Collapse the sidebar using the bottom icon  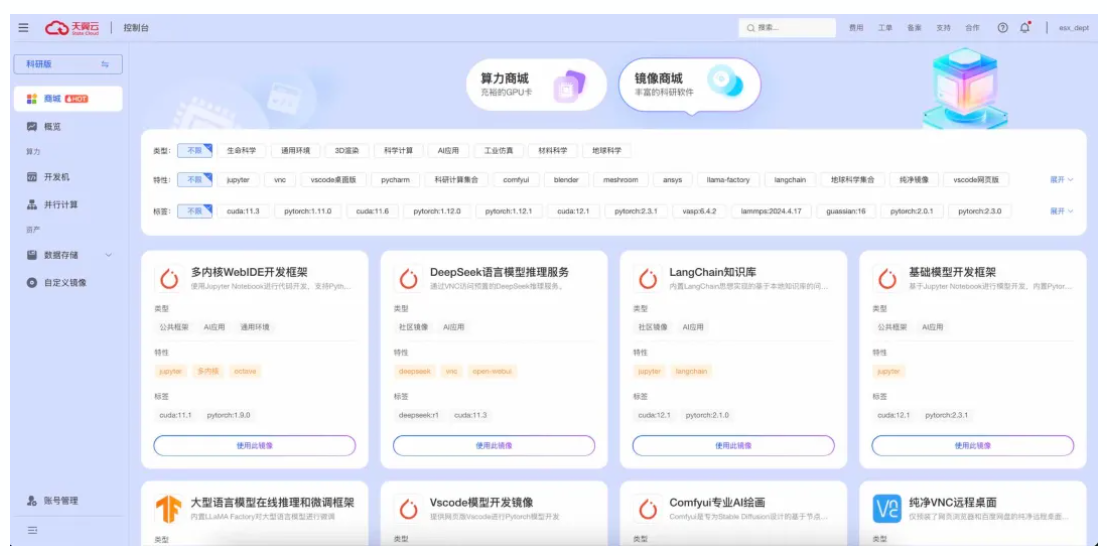[32, 530]
